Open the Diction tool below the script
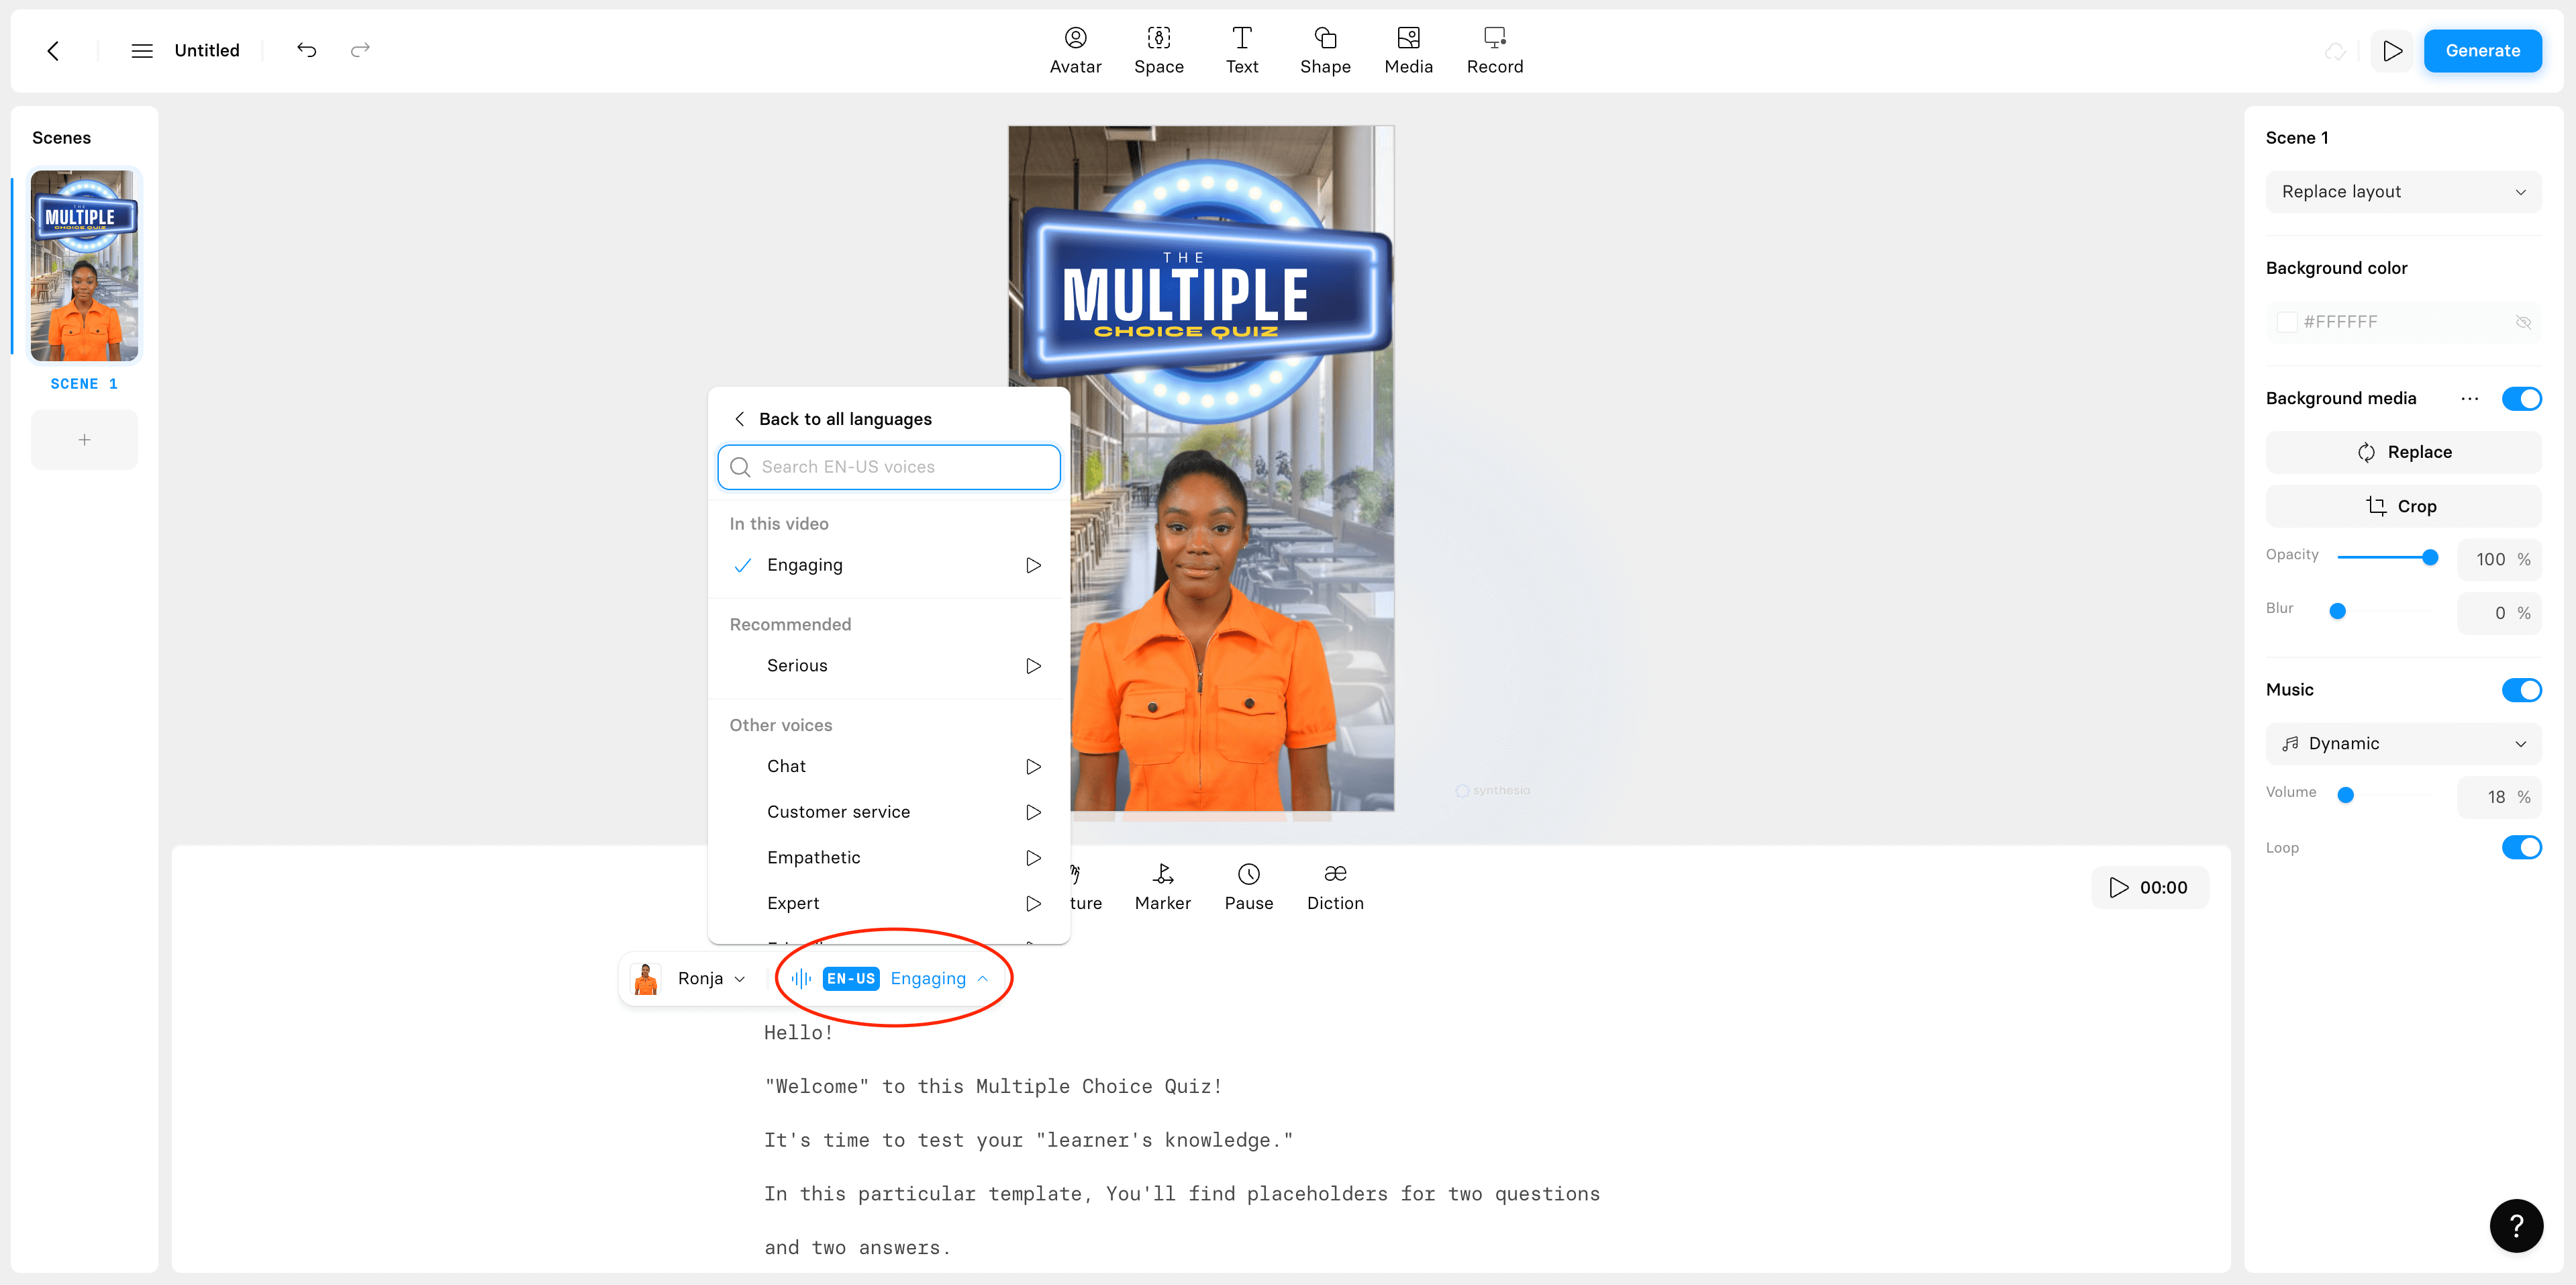The height and width of the screenshot is (1285, 2576). (x=1334, y=886)
